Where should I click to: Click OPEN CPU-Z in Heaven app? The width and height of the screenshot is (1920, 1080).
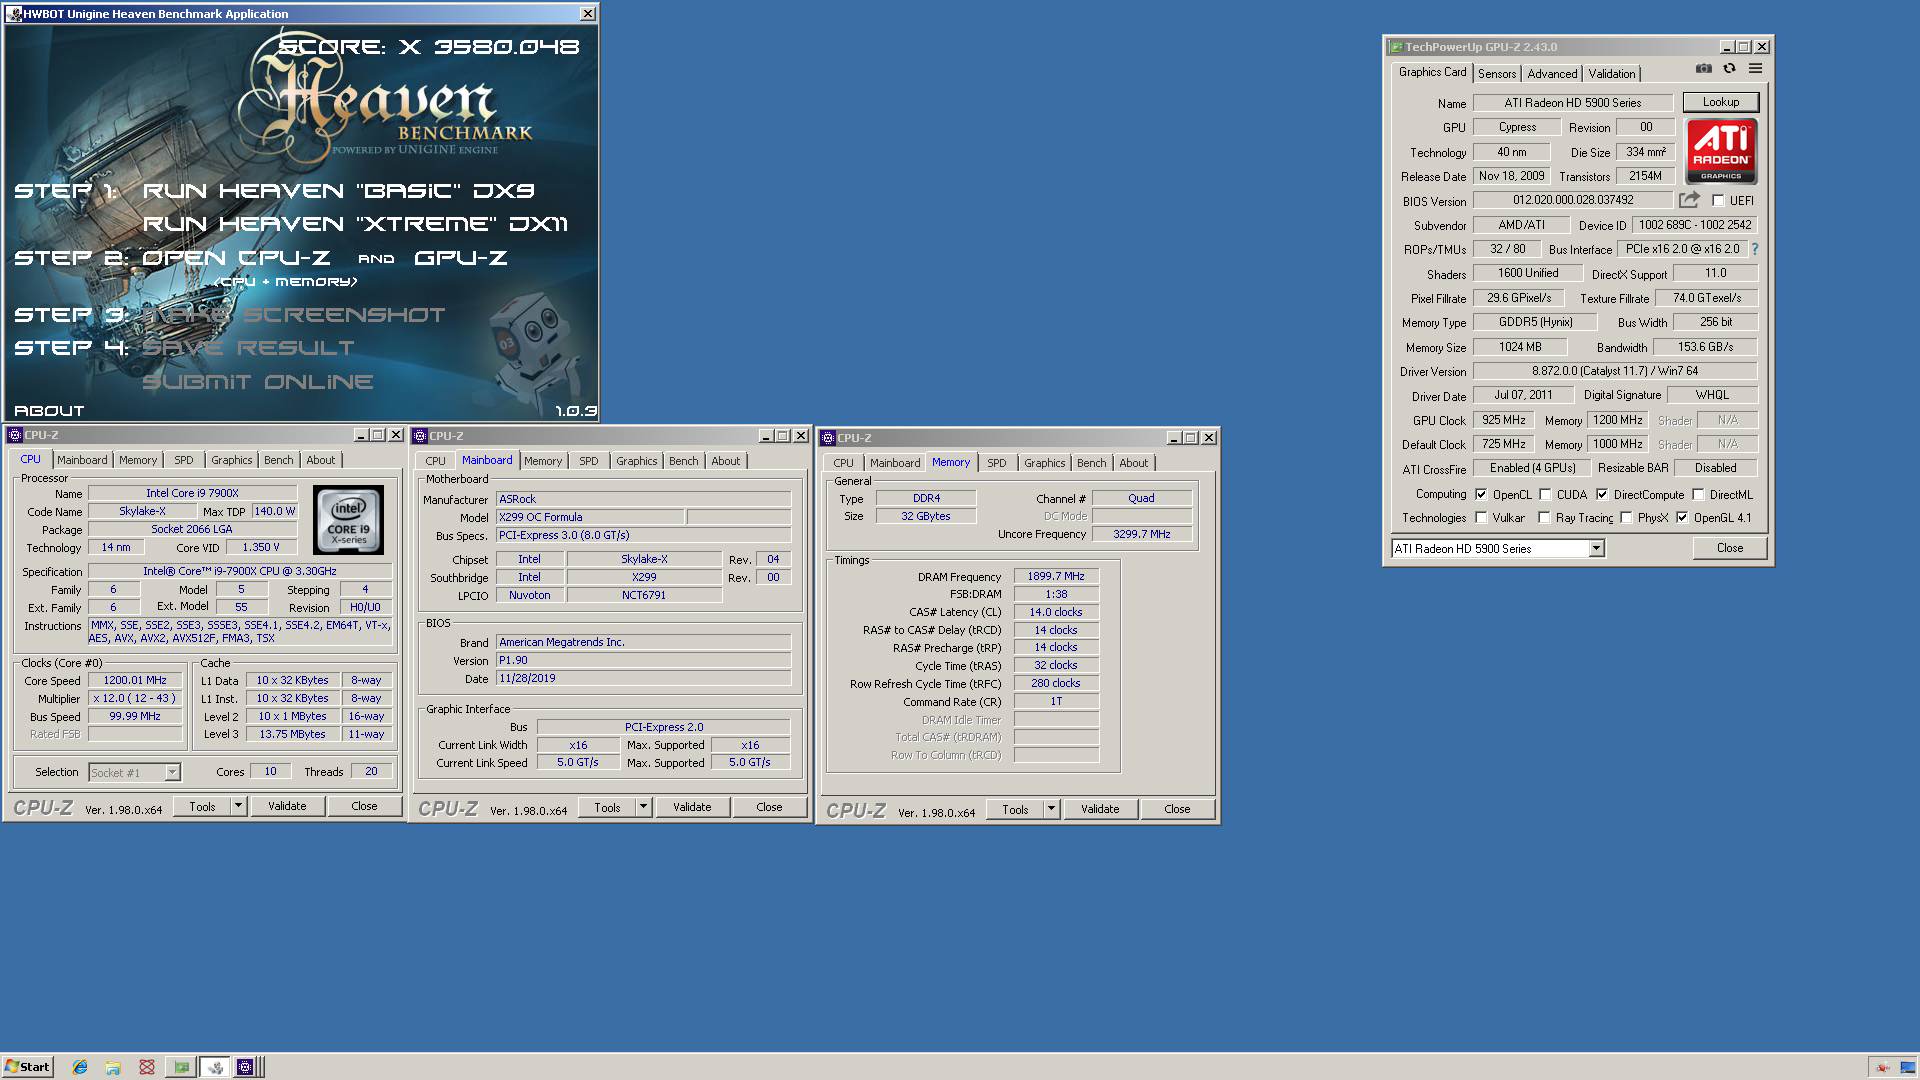pos(235,258)
